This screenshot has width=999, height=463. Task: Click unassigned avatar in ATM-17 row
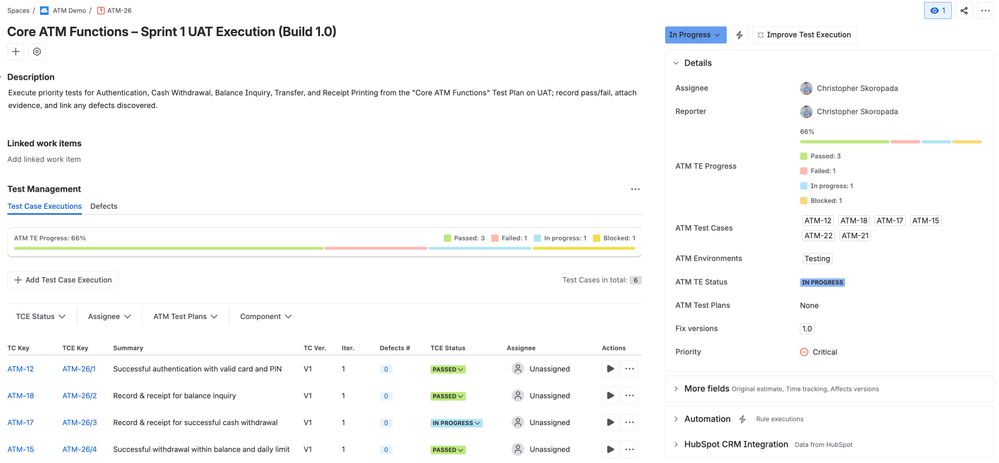coord(518,422)
